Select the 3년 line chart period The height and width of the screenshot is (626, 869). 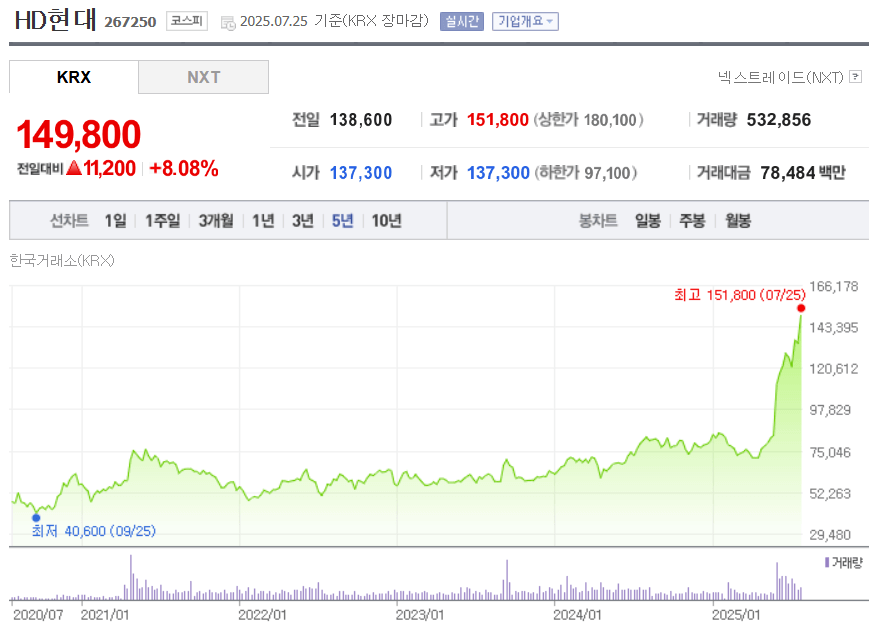pos(303,220)
